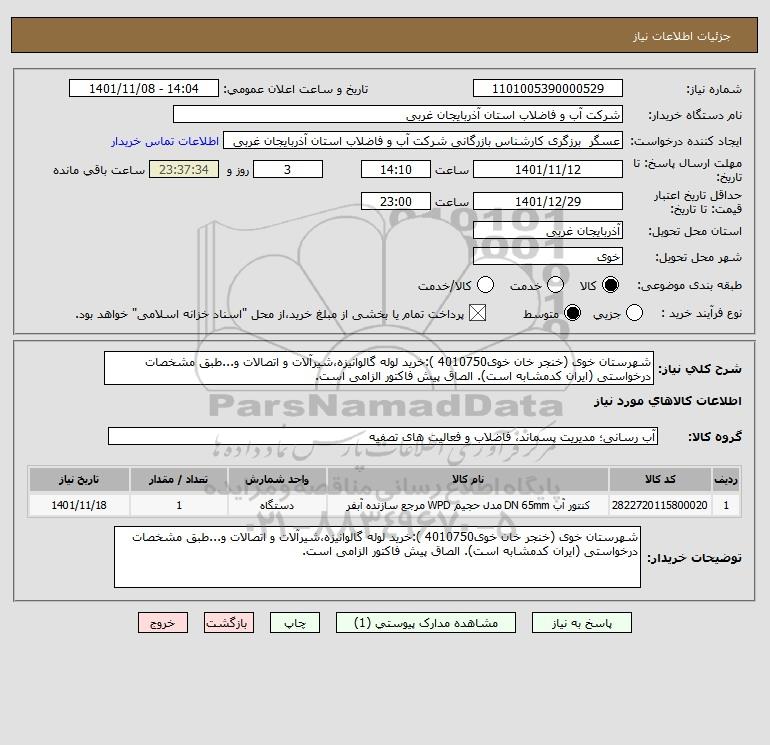Click the need number field 1101005390000529
The image size is (770, 745).
click(x=548, y=88)
